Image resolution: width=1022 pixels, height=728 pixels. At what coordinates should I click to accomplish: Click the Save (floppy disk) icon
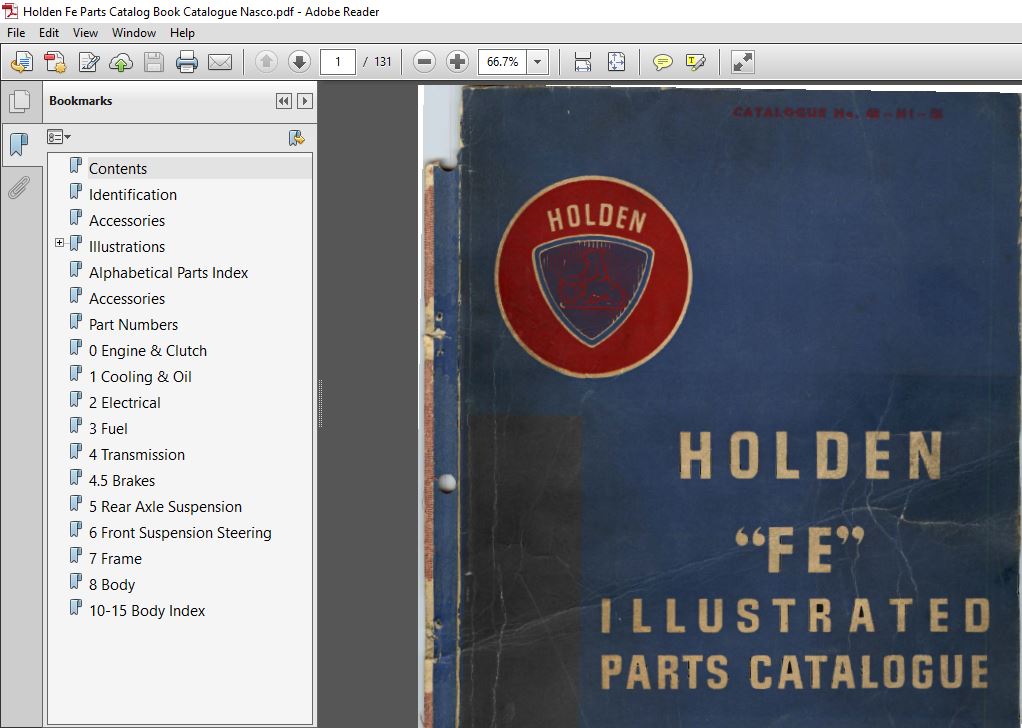tap(154, 62)
